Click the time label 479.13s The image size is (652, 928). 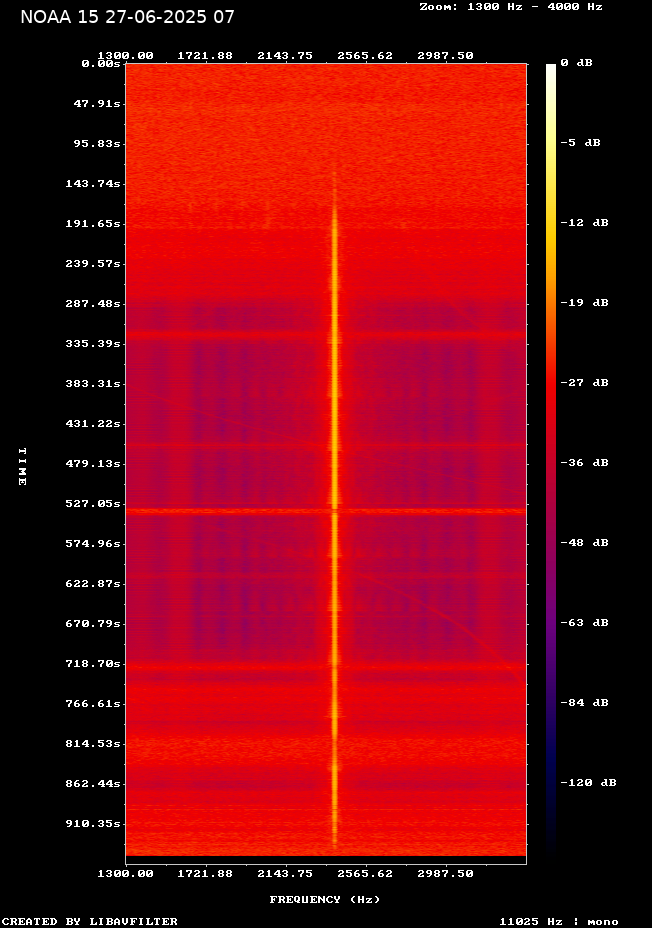pos(93,463)
